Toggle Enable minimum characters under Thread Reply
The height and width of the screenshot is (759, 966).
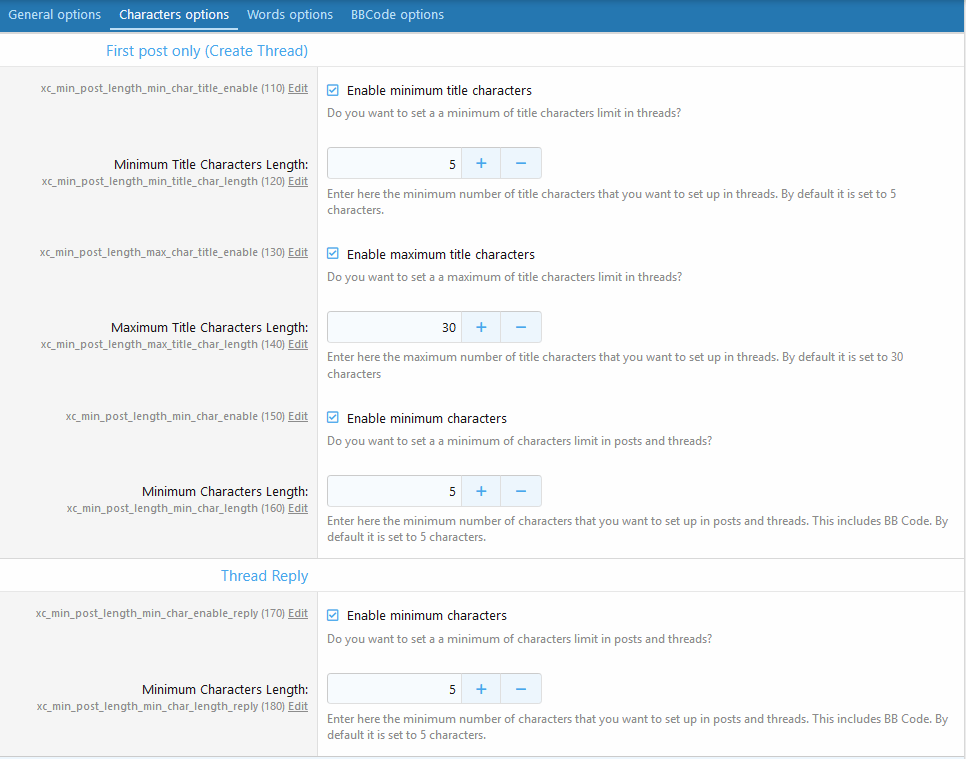coord(333,616)
